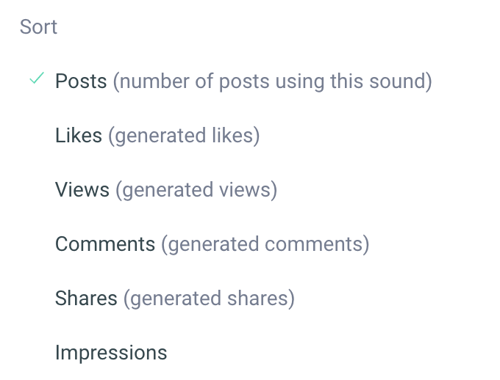
Task: Click the Sort menu heading
Action: (x=38, y=27)
